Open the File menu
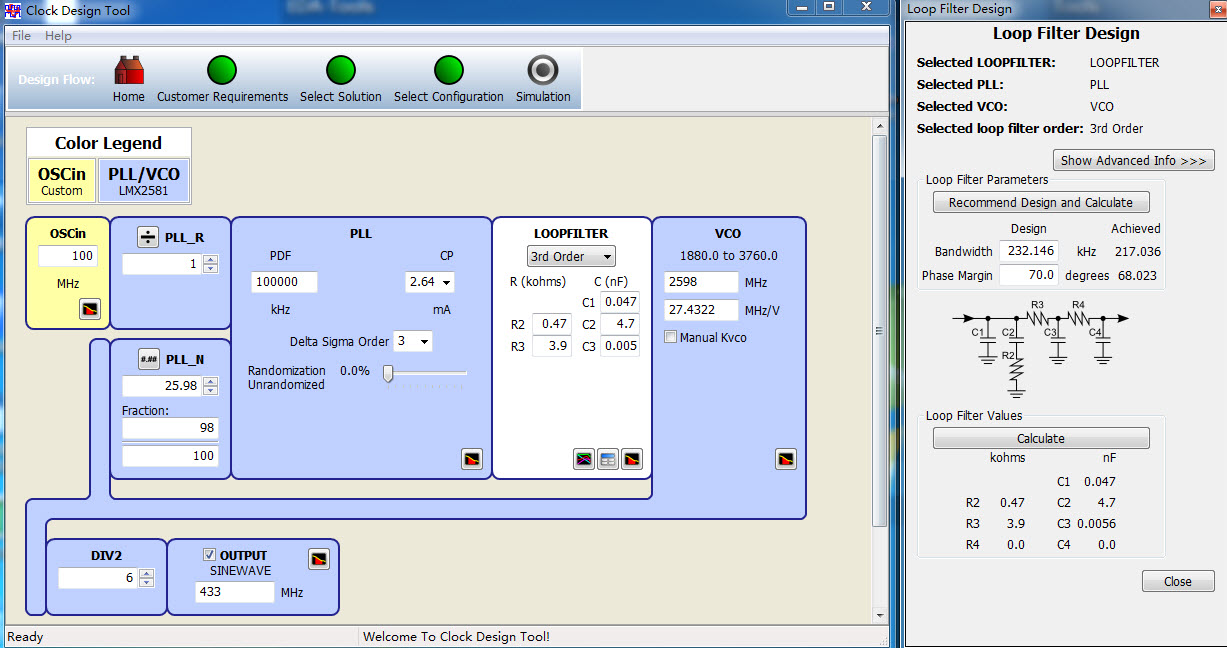This screenshot has width=1227, height=648. point(21,36)
